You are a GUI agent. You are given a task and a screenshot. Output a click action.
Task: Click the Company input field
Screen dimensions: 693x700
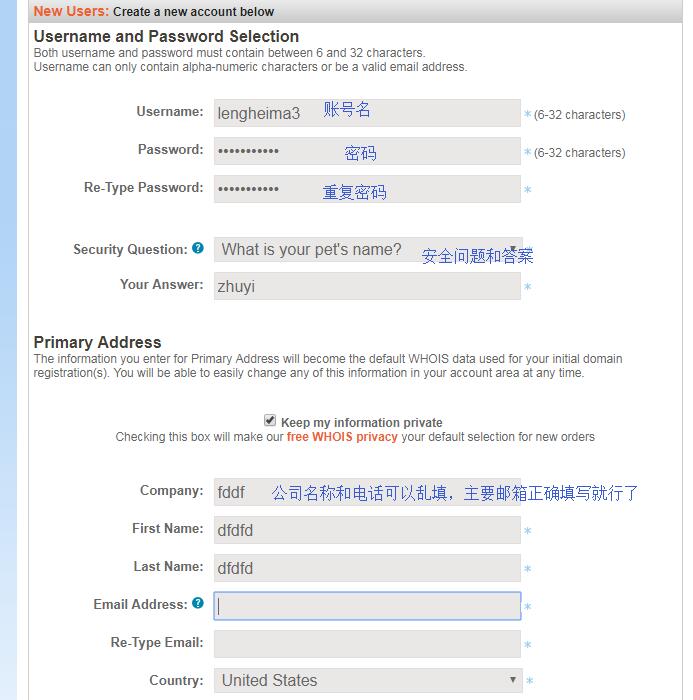click(367, 492)
